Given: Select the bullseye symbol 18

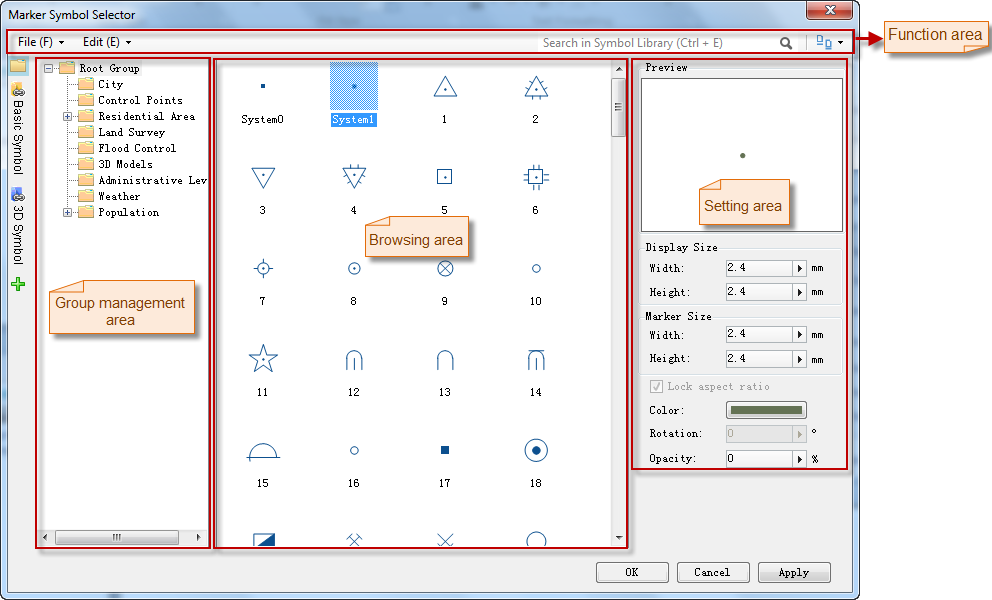Looking at the screenshot, I should tap(536, 451).
